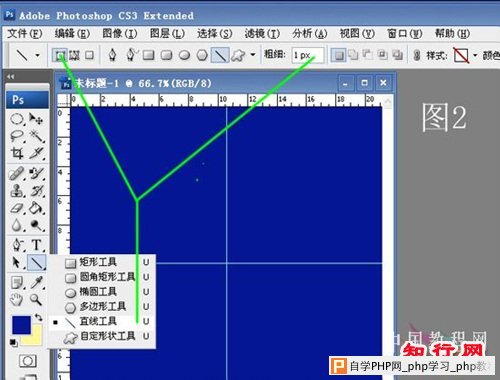The height and width of the screenshot is (380, 500).
Task: Click the blue foreground color swatch
Action: pyautogui.click(x=21, y=325)
